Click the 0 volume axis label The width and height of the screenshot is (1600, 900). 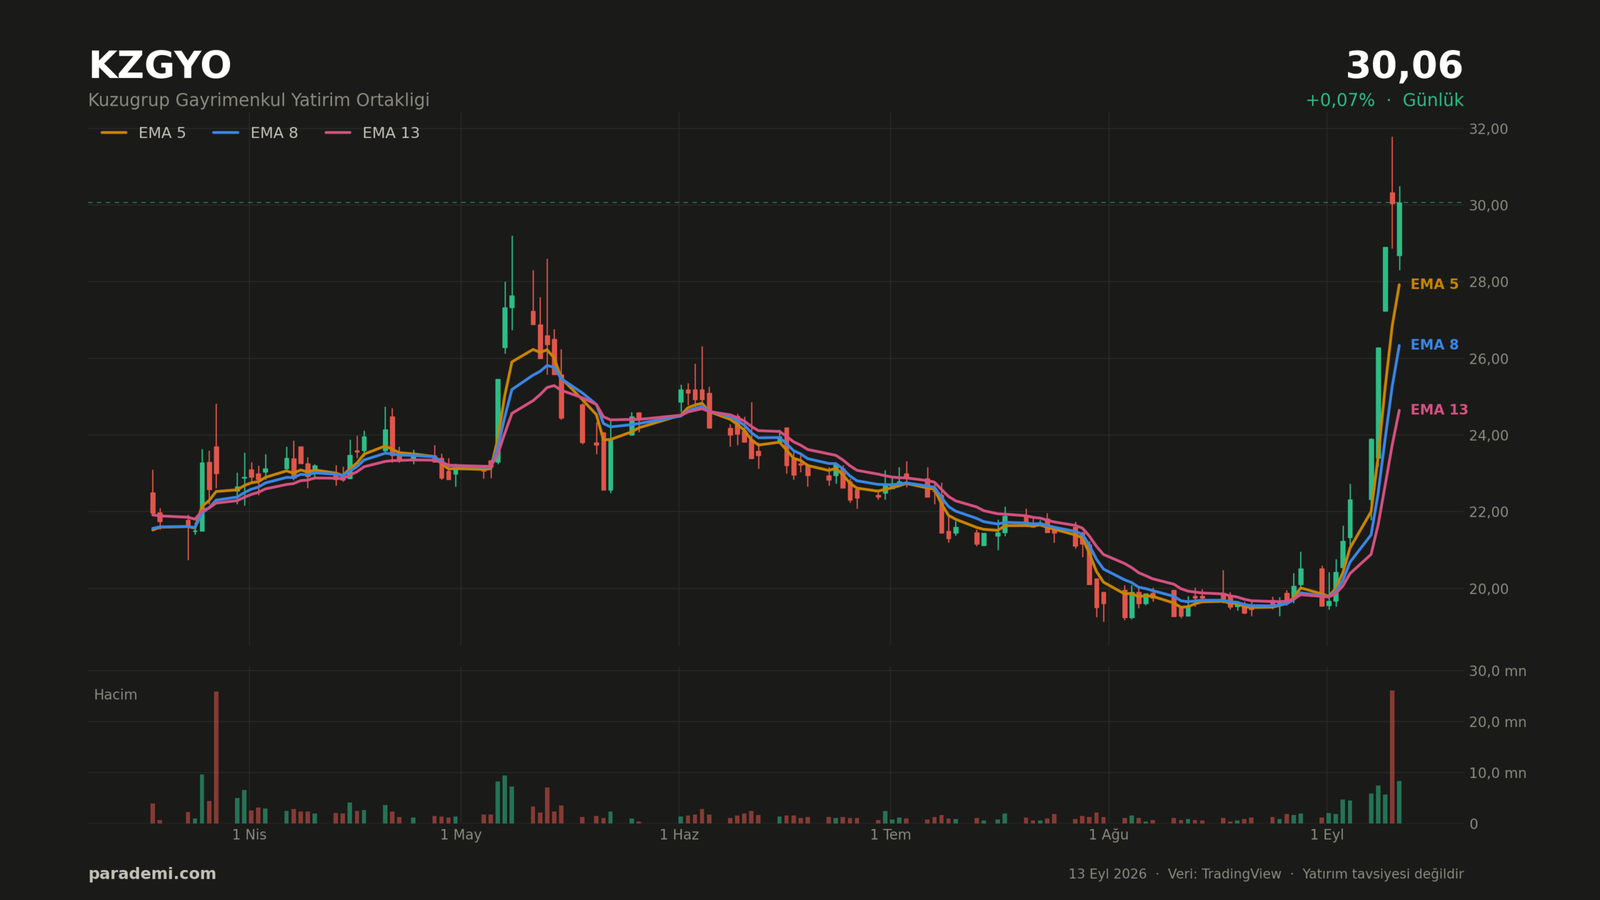coord(1473,824)
